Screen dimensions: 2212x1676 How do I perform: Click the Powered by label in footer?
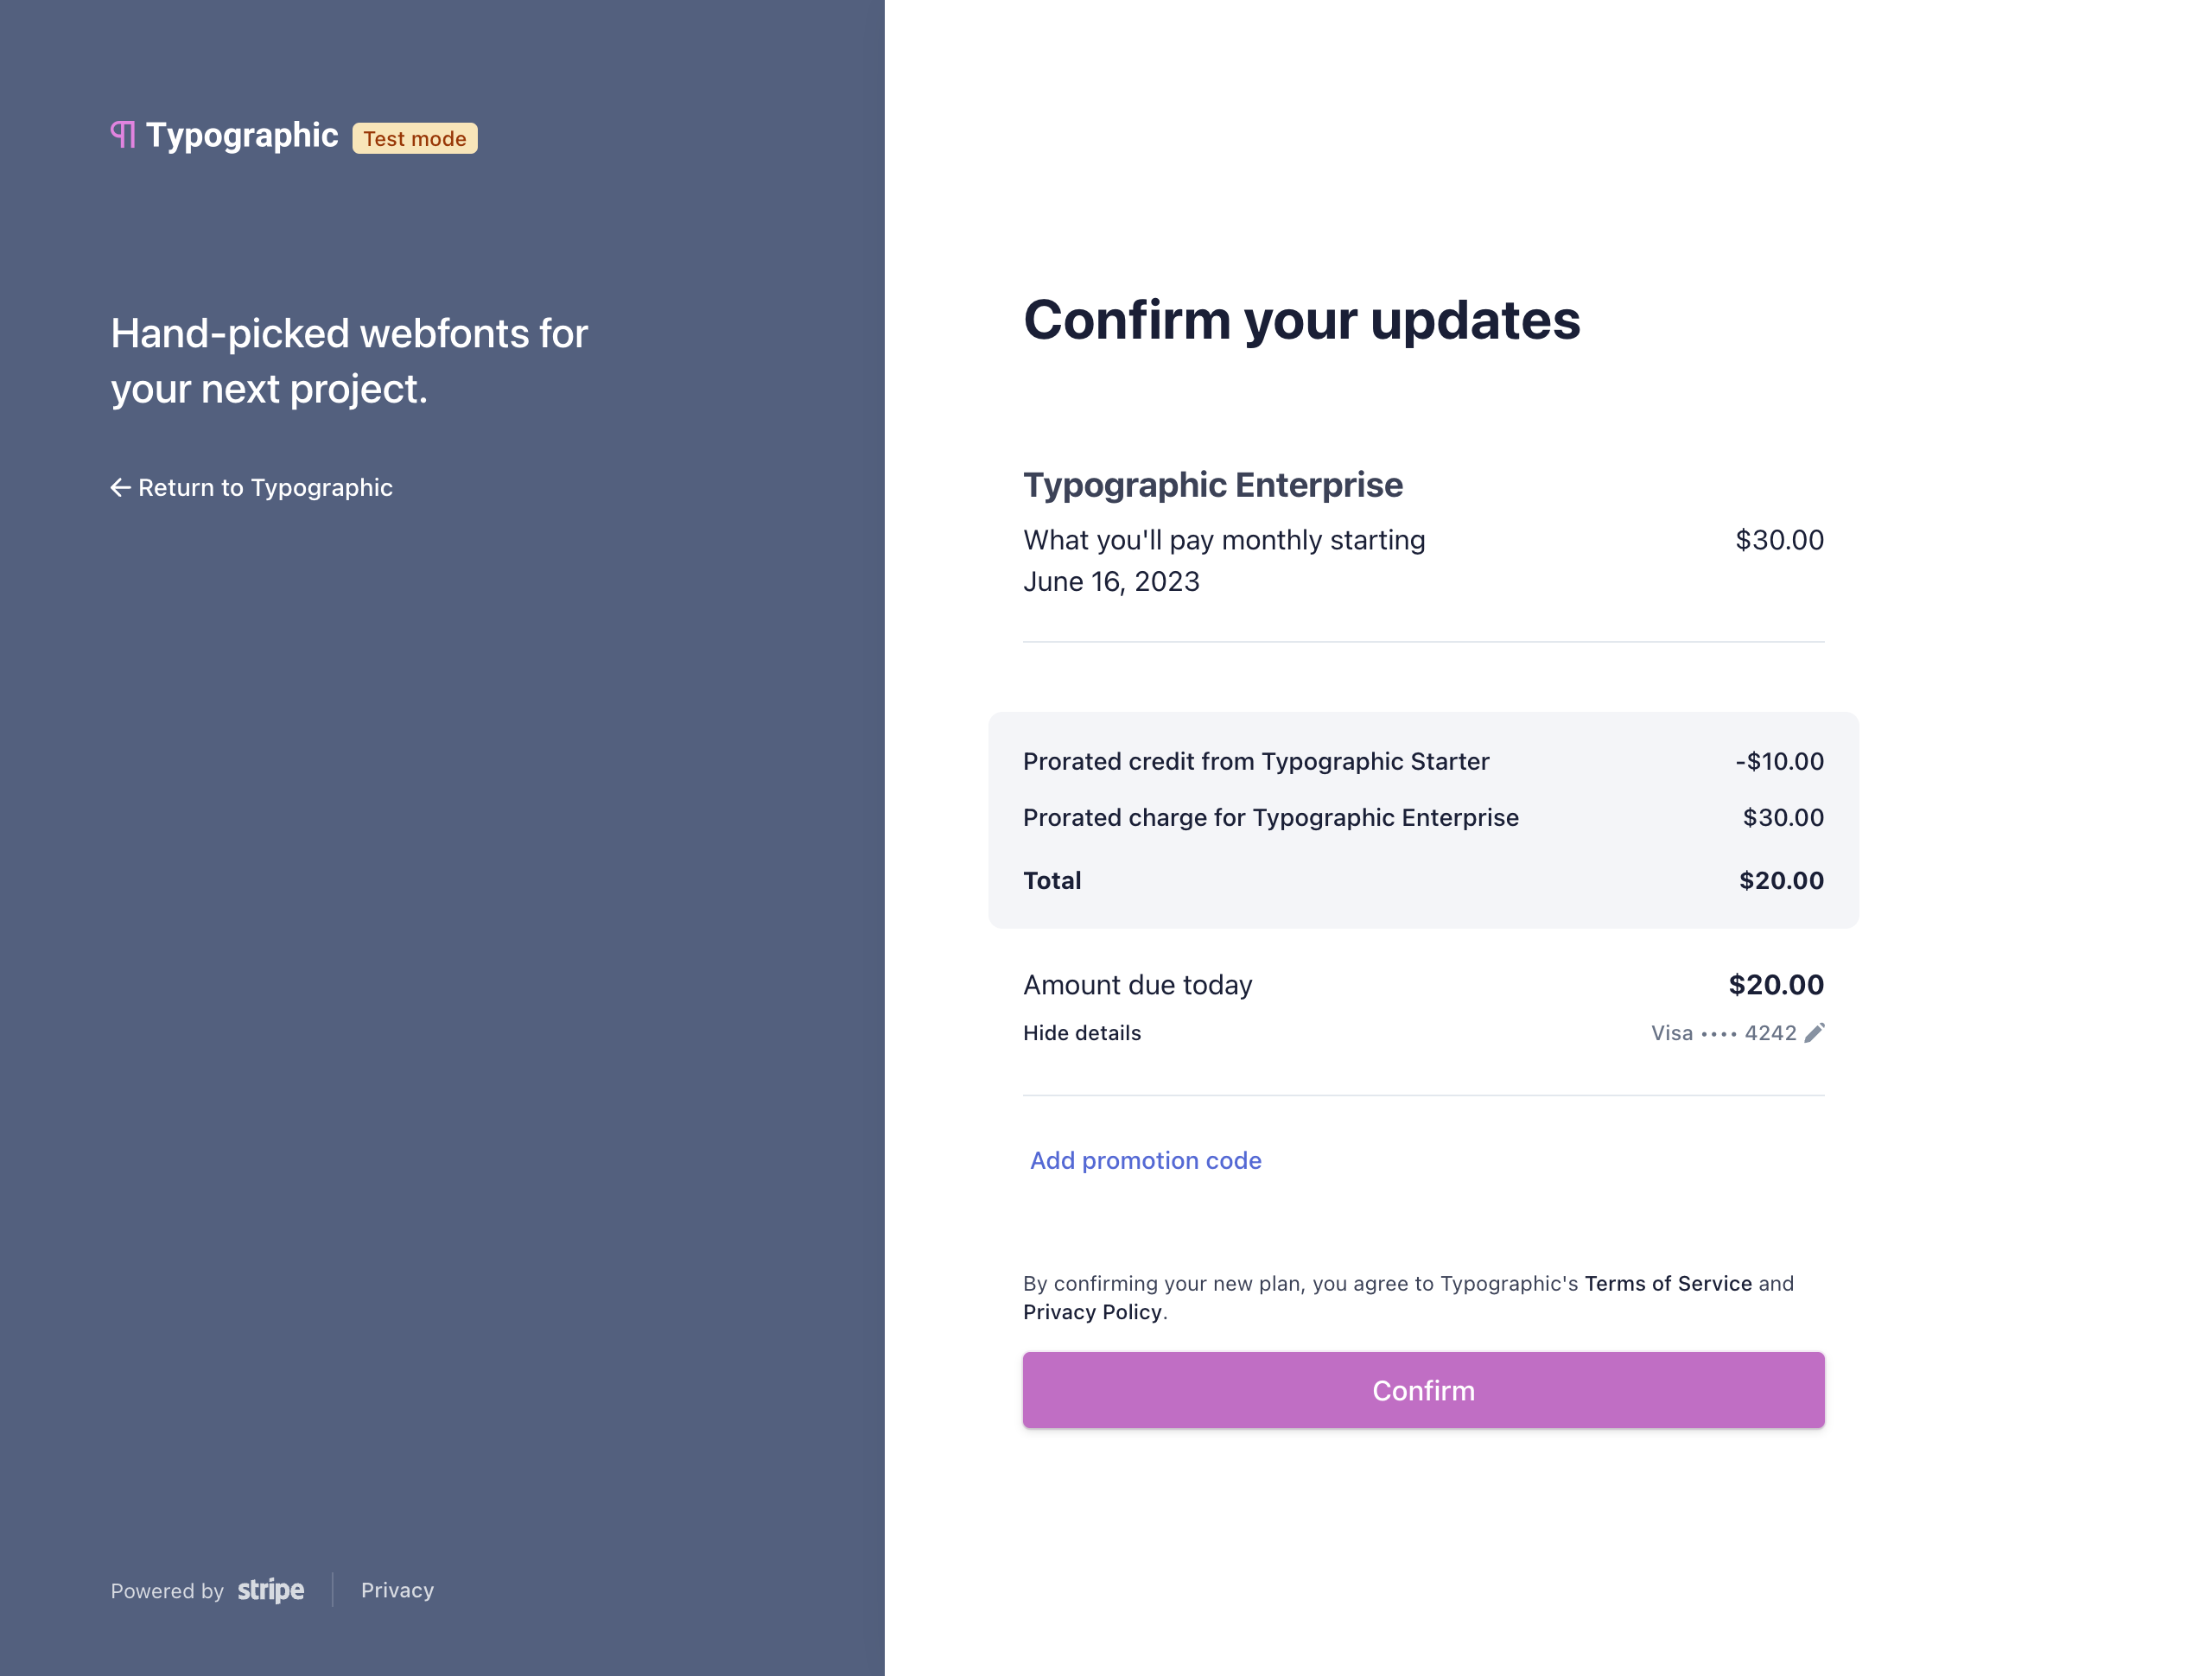click(166, 1590)
